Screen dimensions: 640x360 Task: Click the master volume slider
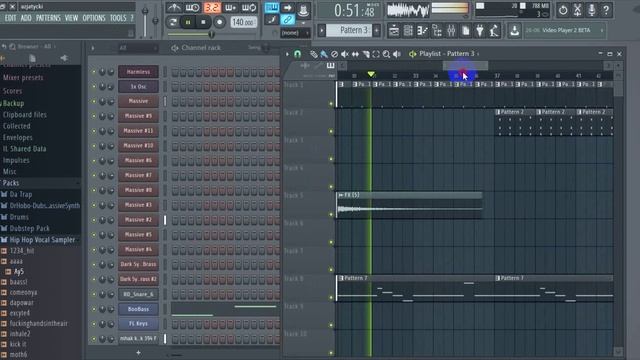(x=145, y=21)
